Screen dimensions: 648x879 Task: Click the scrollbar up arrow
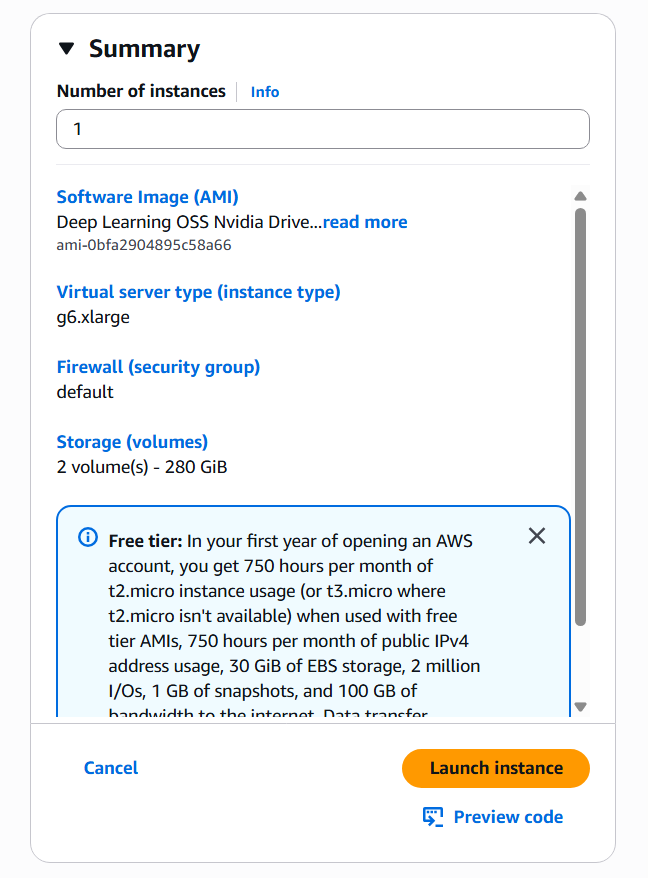point(580,196)
